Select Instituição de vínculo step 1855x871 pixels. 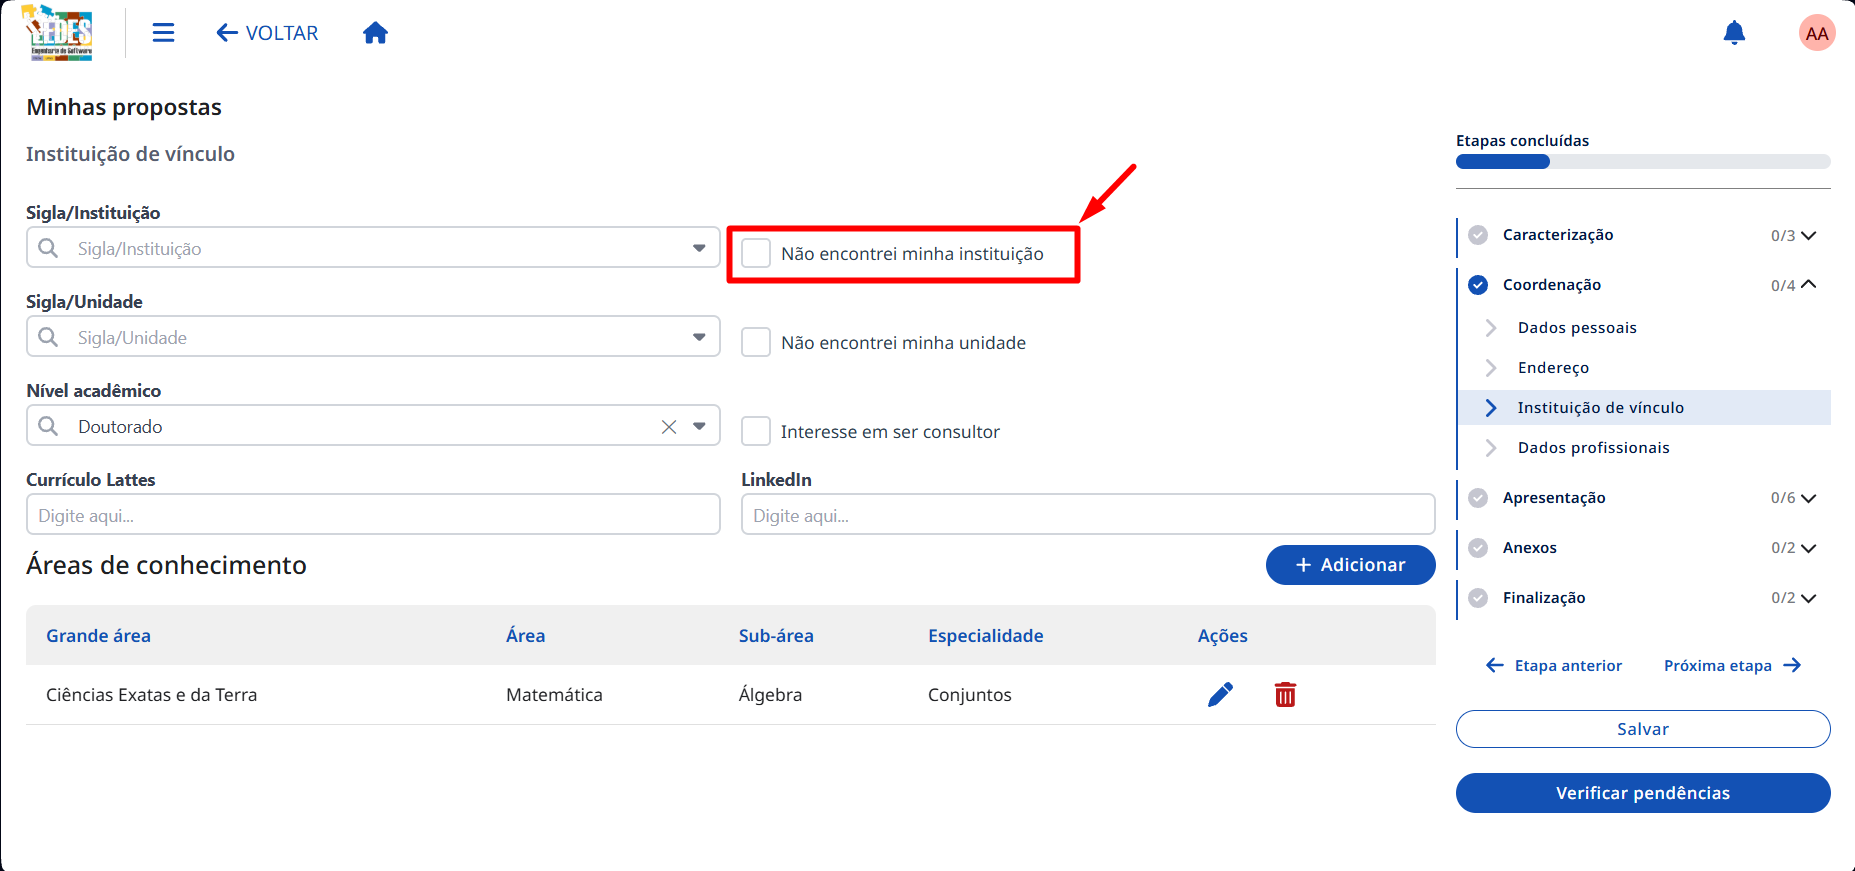(x=1645, y=408)
